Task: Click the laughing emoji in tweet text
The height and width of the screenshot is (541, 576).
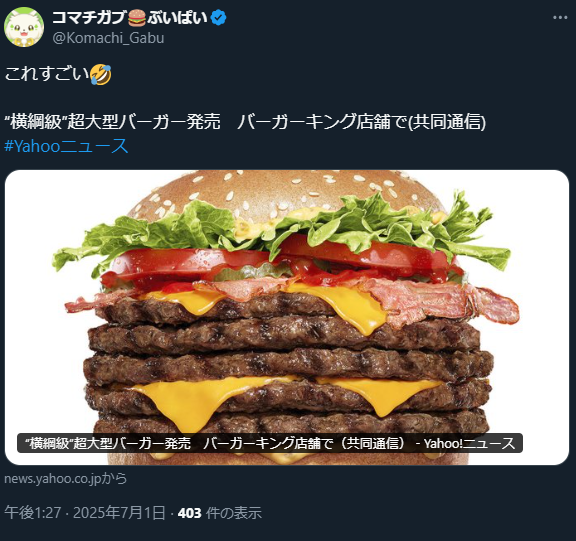Action: point(101,74)
